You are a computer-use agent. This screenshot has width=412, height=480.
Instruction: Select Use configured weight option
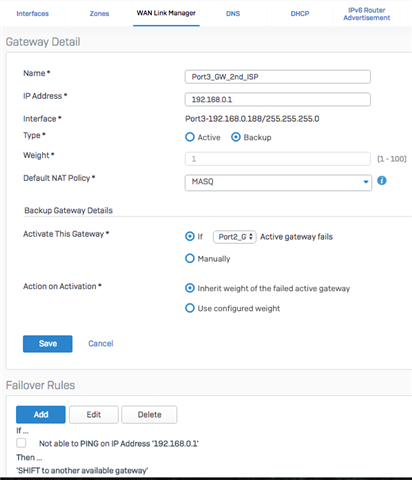[190, 308]
